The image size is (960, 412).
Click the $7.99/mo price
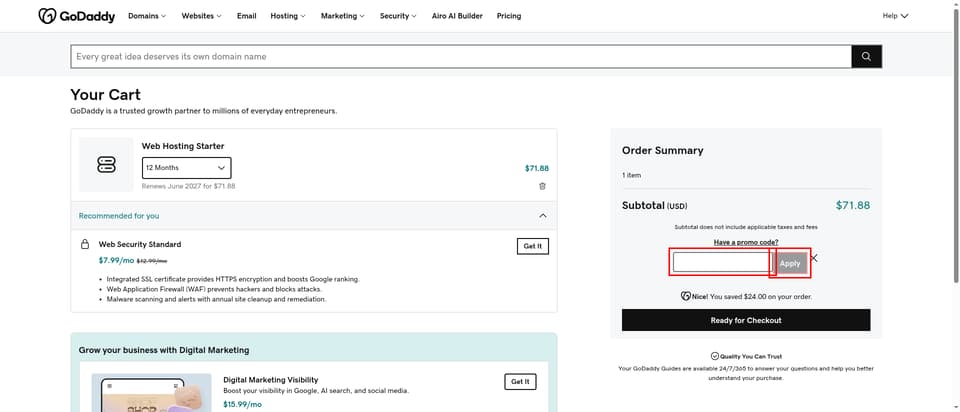[116, 260]
